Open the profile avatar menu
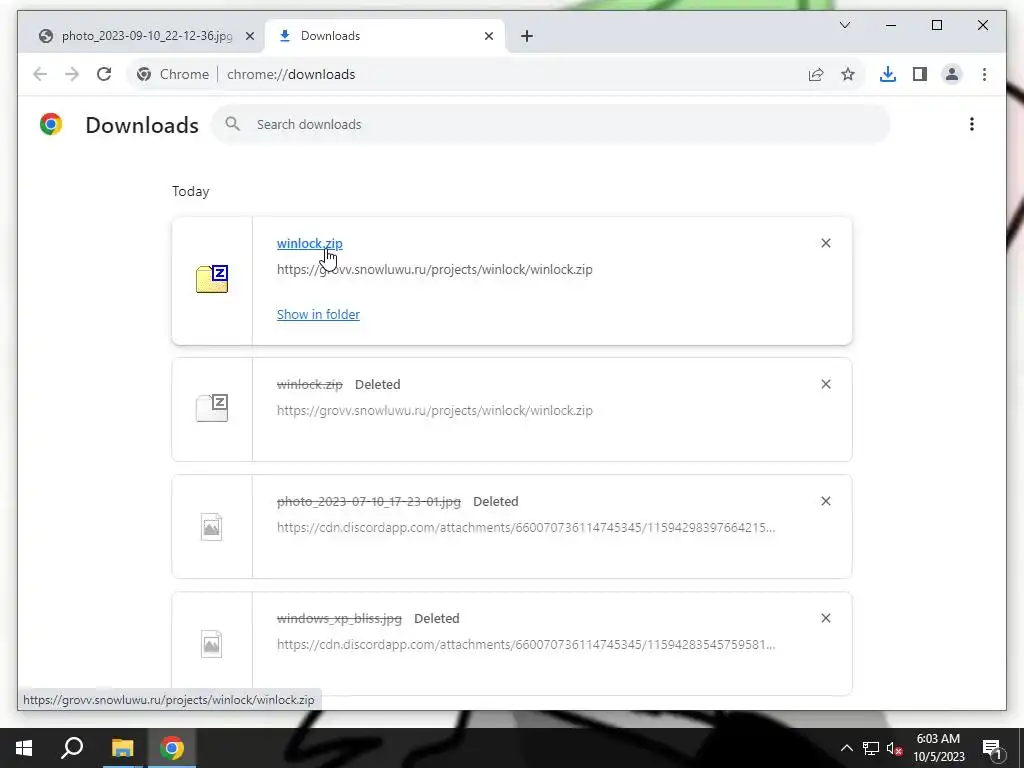Image resolution: width=1024 pixels, height=768 pixels. (x=952, y=74)
